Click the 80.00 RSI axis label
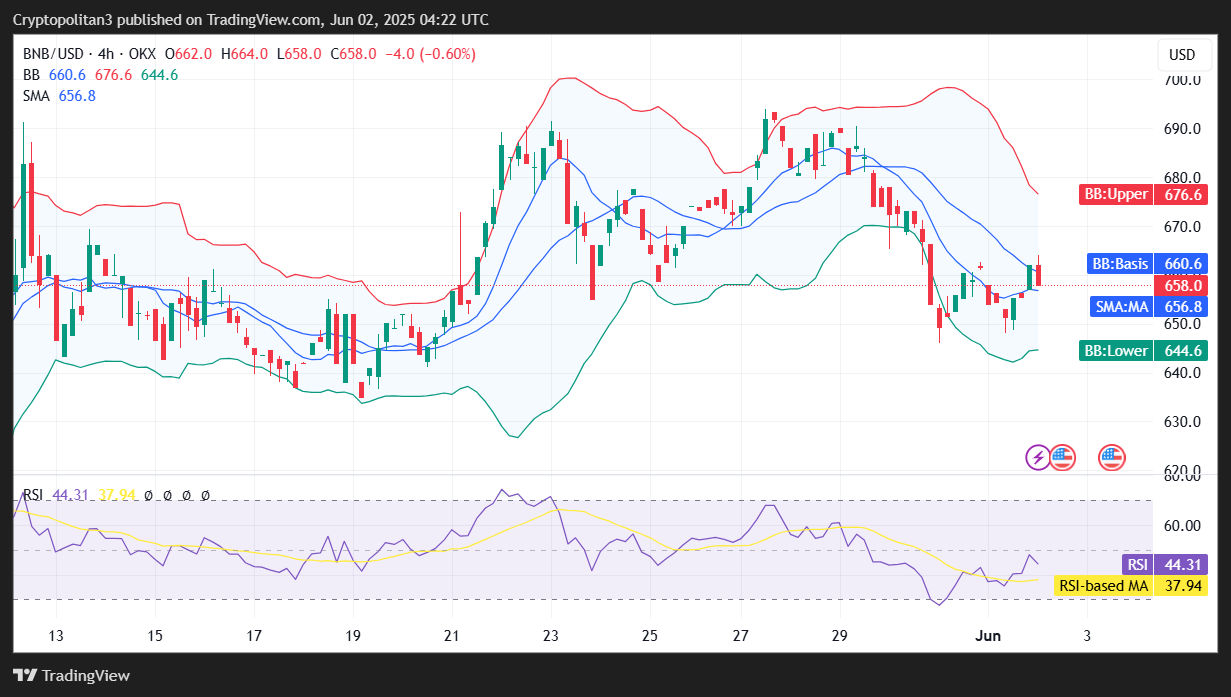The width and height of the screenshot is (1231, 697). (1182, 478)
